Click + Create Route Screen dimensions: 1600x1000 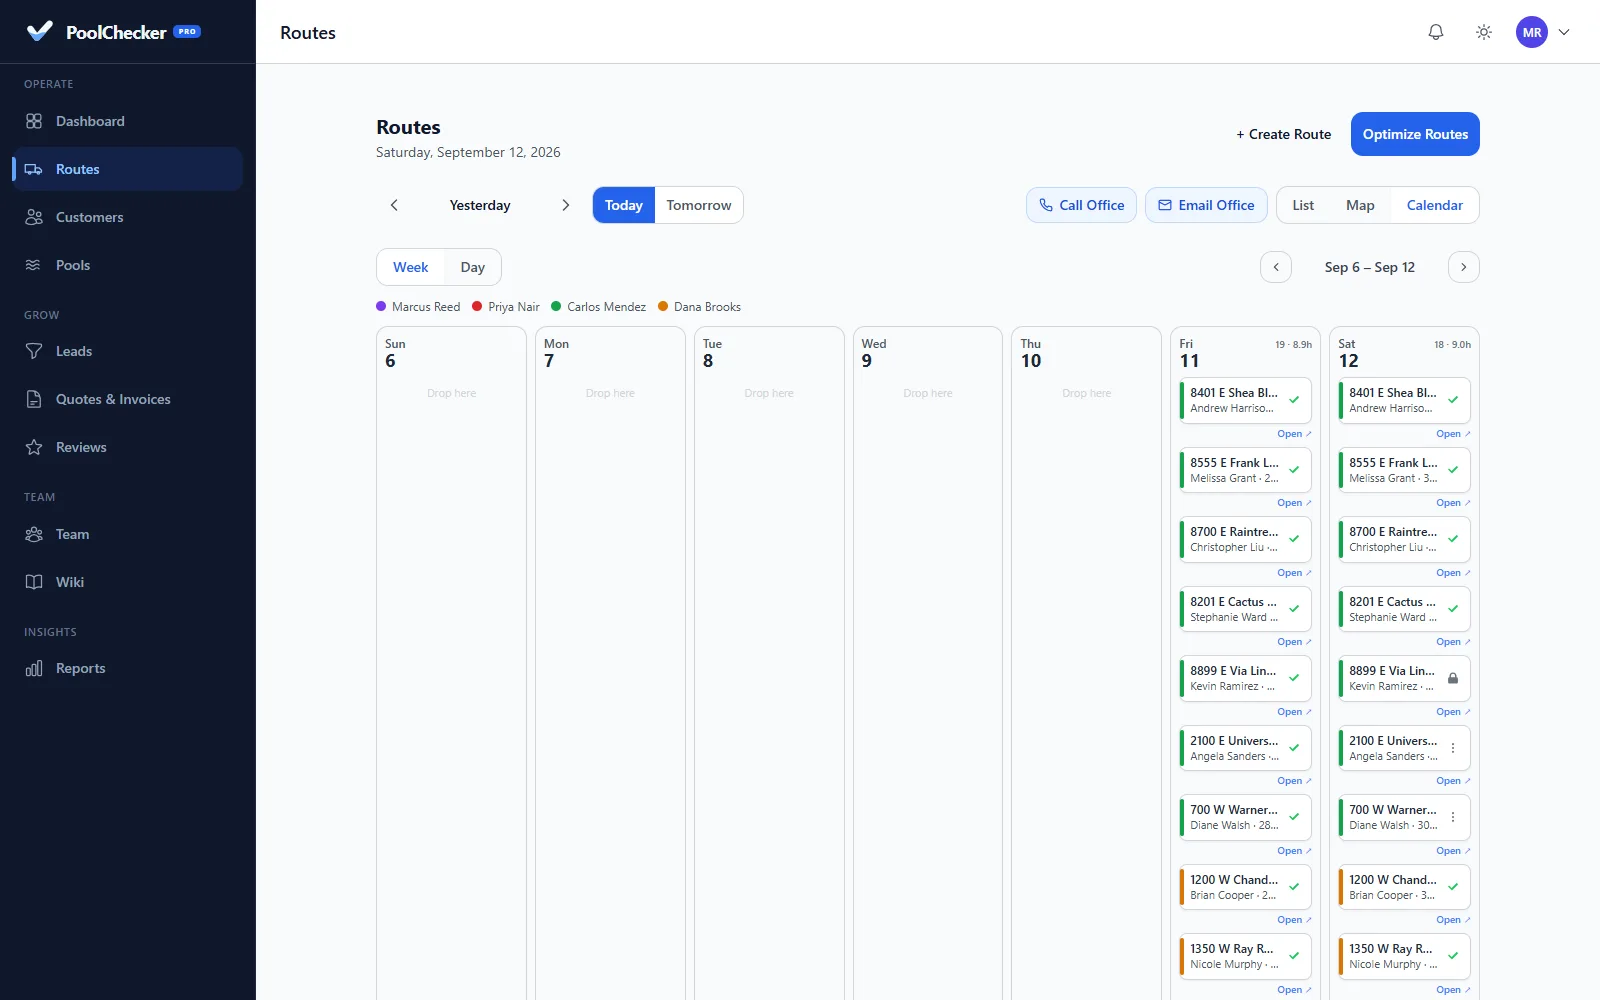[x=1284, y=134]
